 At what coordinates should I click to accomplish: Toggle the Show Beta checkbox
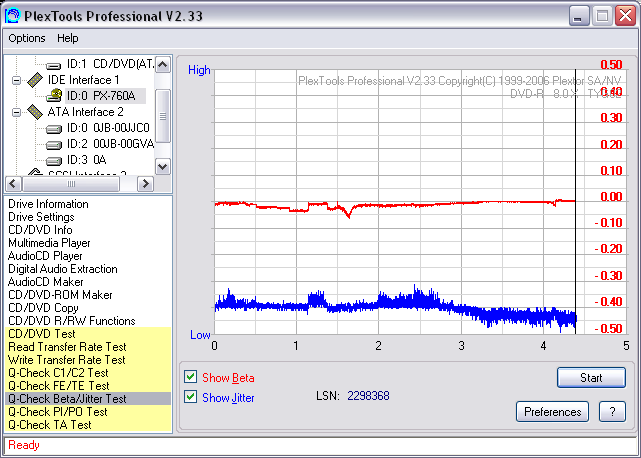pos(191,377)
